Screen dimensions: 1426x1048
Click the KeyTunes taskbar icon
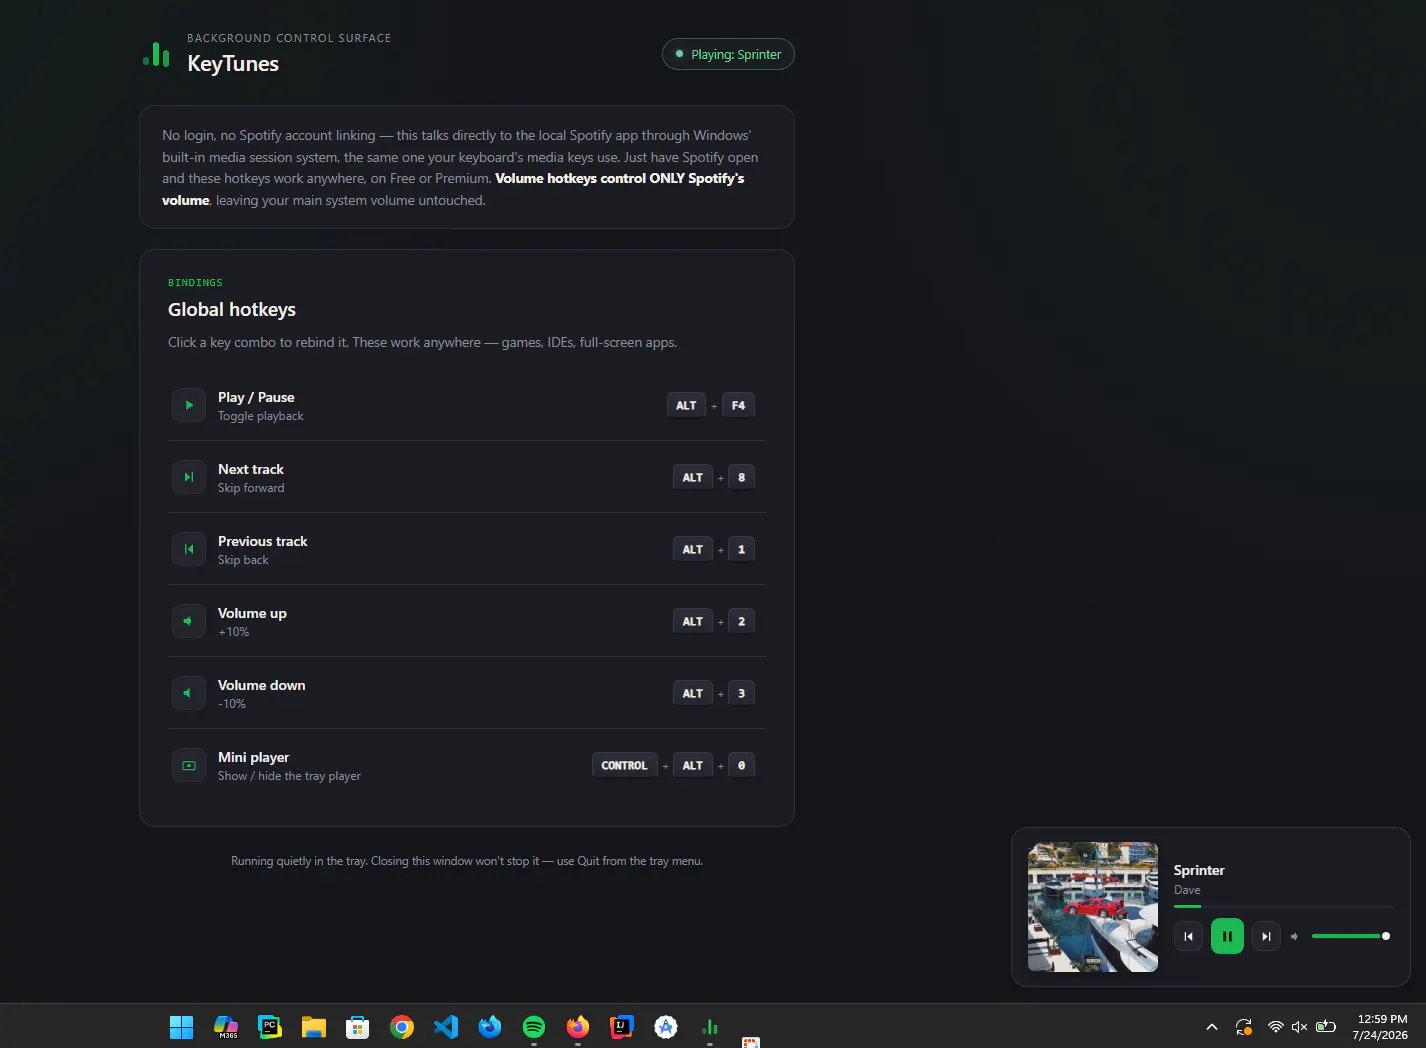click(x=710, y=1027)
